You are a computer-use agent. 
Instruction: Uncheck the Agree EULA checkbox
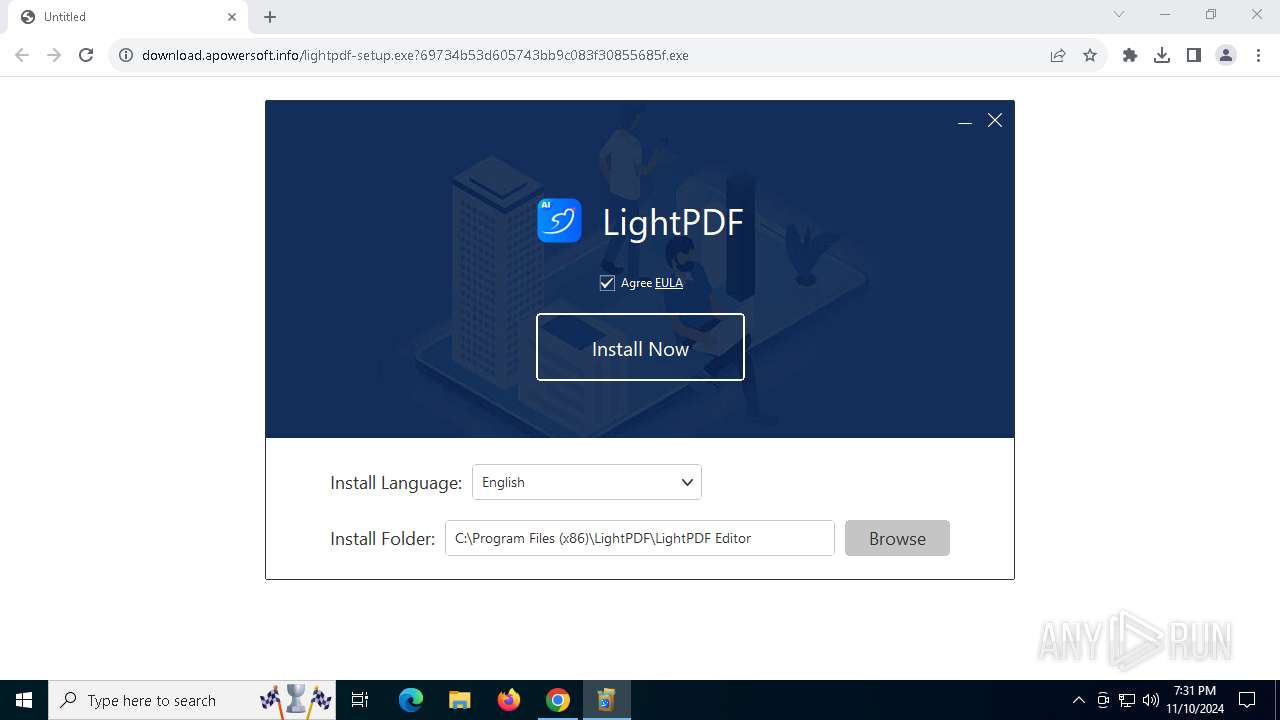pos(607,283)
